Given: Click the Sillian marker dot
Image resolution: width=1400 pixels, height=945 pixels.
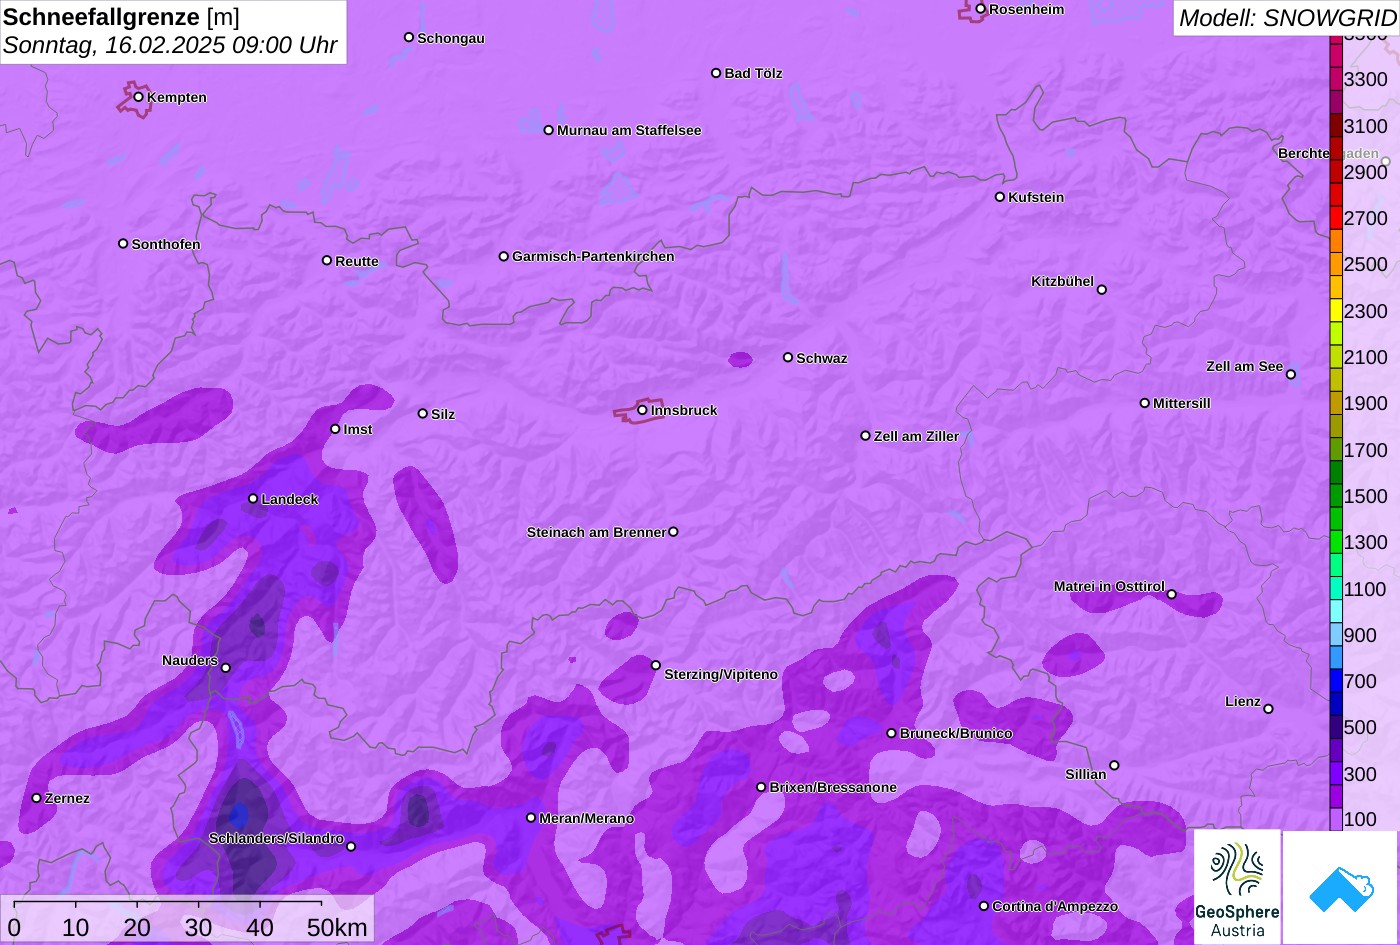Looking at the screenshot, I should pyautogui.click(x=1114, y=766).
